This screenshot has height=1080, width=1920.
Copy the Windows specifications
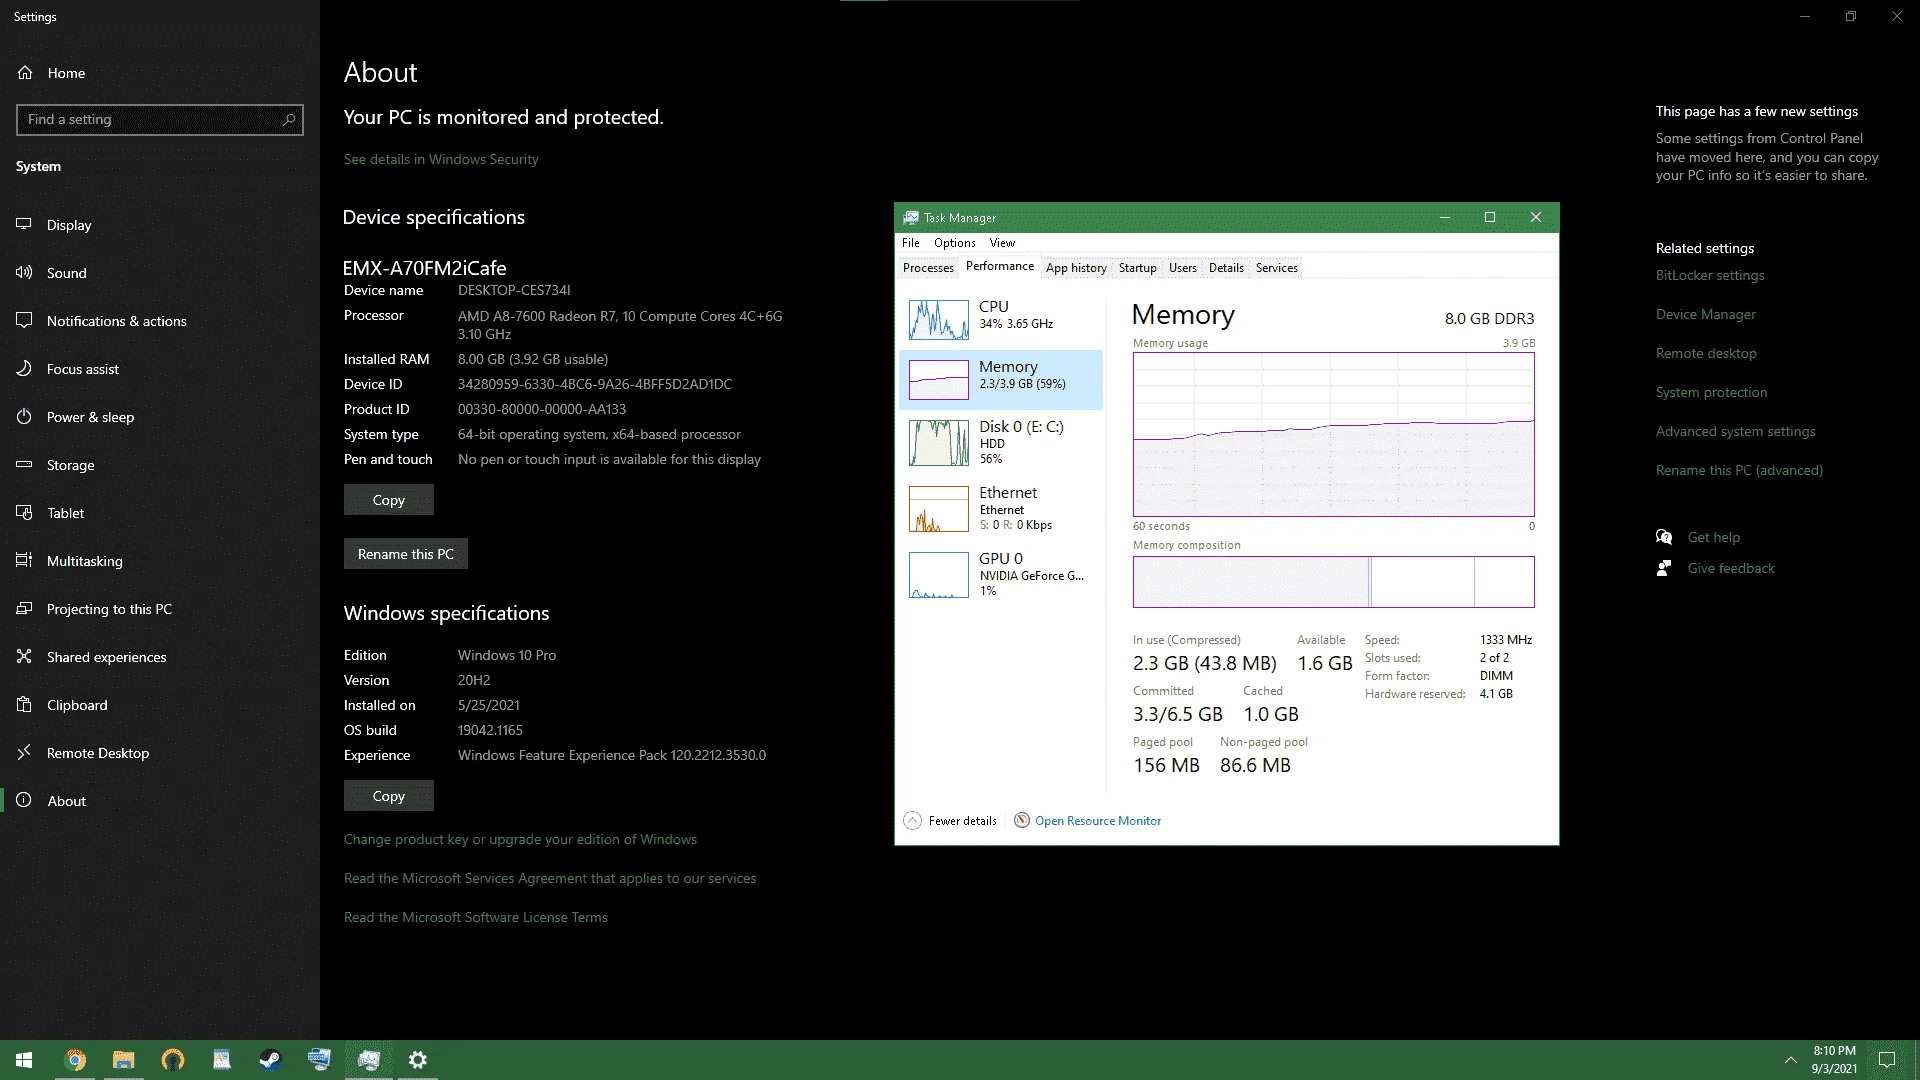(389, 796)
